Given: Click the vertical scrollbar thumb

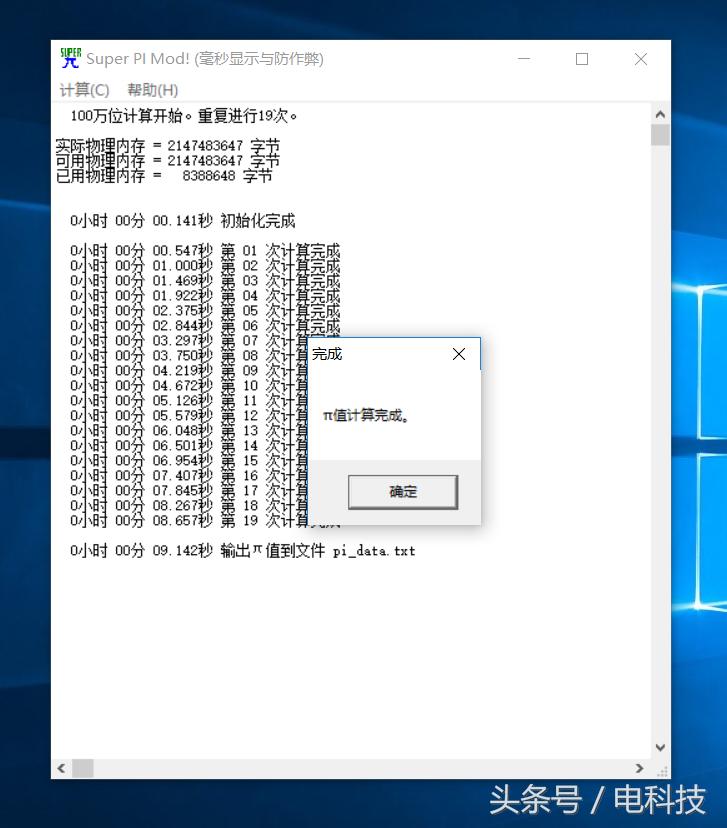Looking at the screenshot, I should (x=660, y=135).
